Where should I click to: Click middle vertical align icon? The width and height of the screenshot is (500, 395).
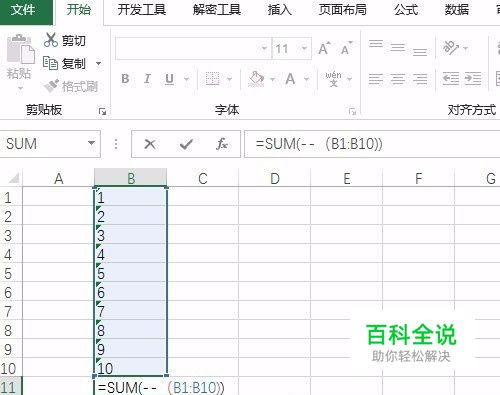(398, 47)
